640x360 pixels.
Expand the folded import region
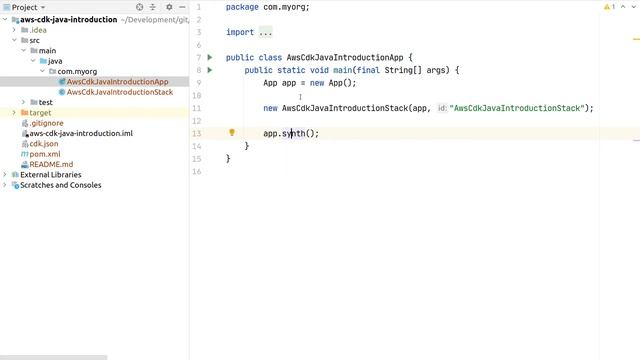pyautogui.click(x=265, y=32)
